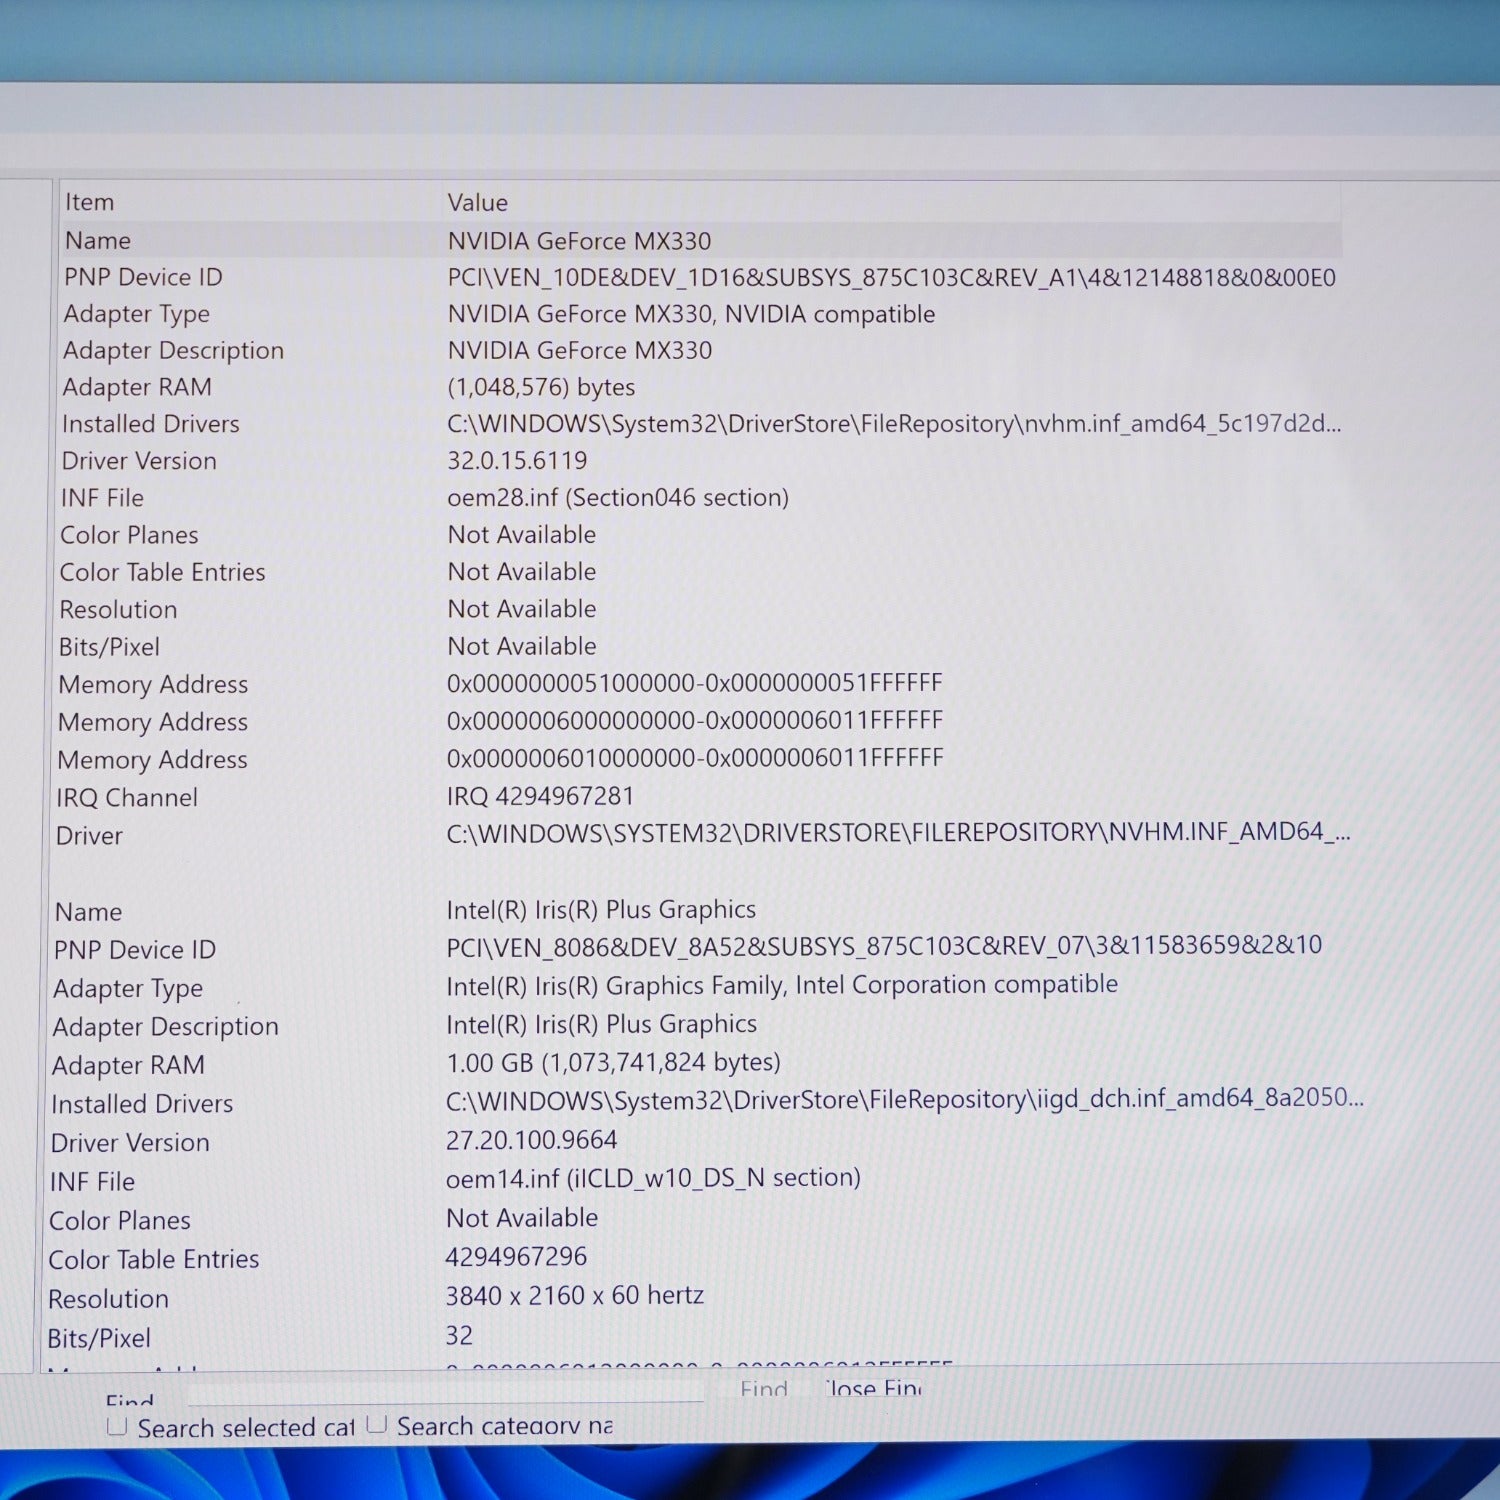Image resolution: width=1500 pixels, height=1500 pixels.
Task: Select "1.00 GB (1,073,741,824 bytes)" value
Action: (x=613, y=1062)
